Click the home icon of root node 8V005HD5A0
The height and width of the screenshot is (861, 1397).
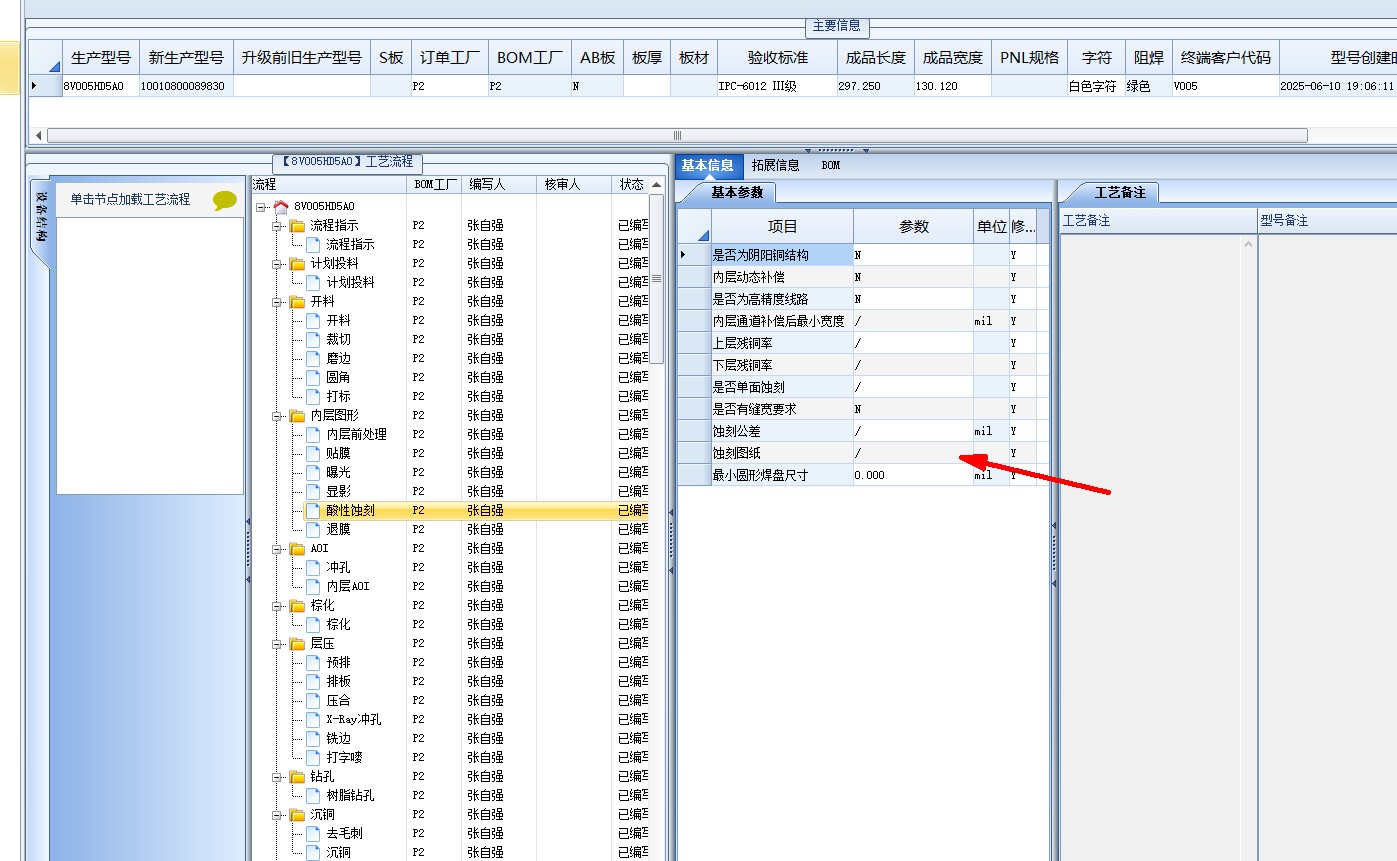281,206
